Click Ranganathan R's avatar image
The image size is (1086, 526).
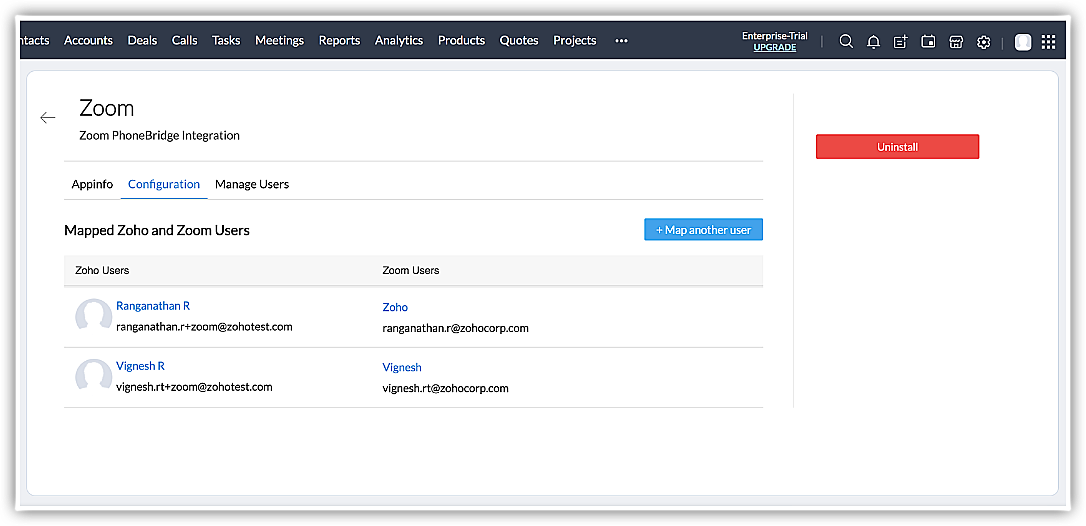pyautogui.click(x=94, y=317)
